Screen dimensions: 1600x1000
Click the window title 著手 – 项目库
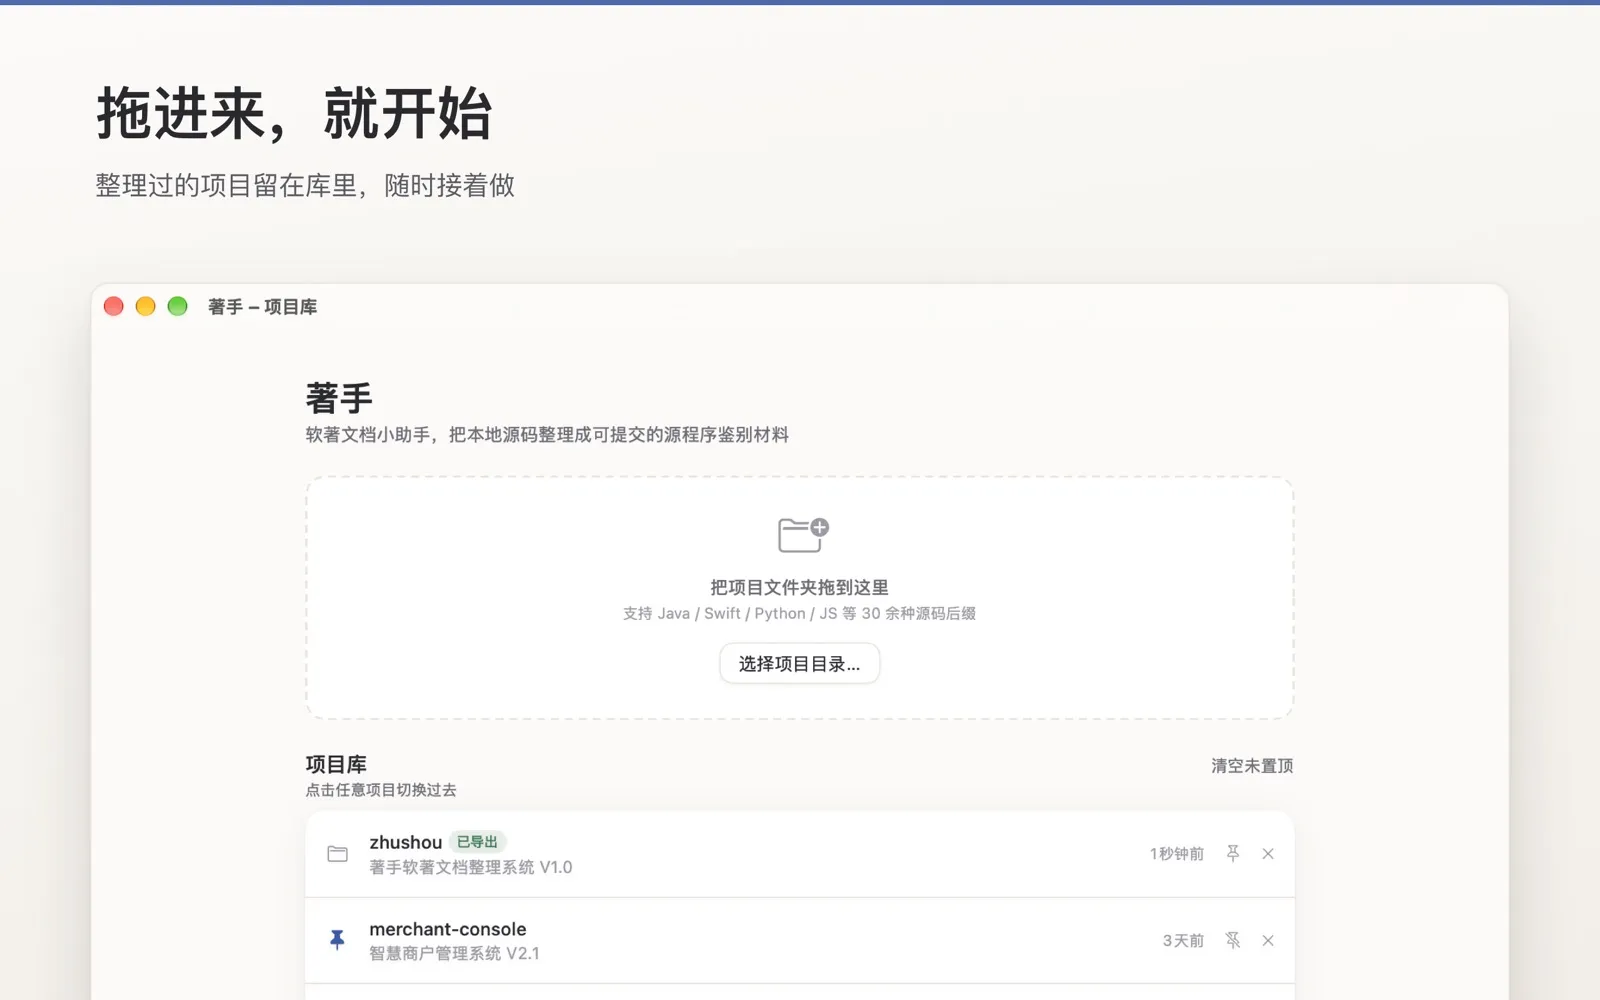tap(262, 307)
